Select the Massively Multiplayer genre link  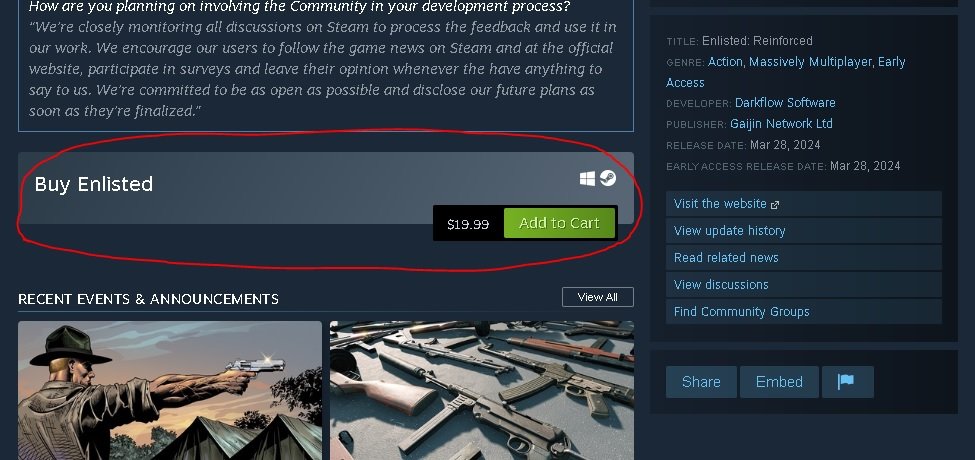coord(810,62)
